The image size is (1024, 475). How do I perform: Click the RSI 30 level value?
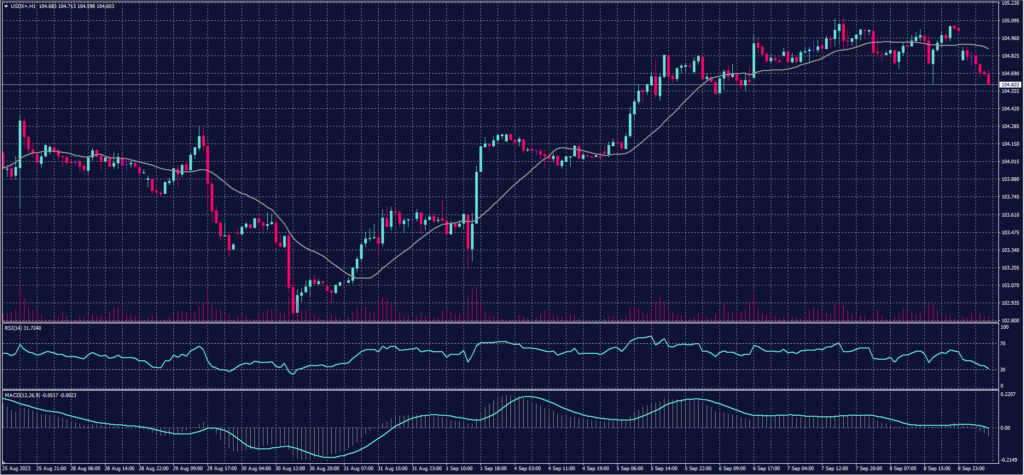(x=1002, y=369)
